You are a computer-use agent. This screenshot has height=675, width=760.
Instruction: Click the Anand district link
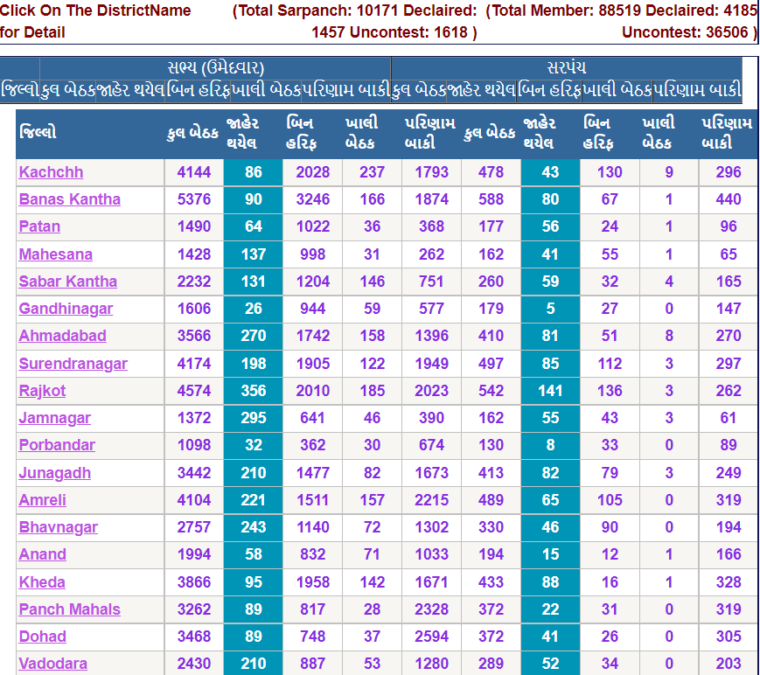42,554
